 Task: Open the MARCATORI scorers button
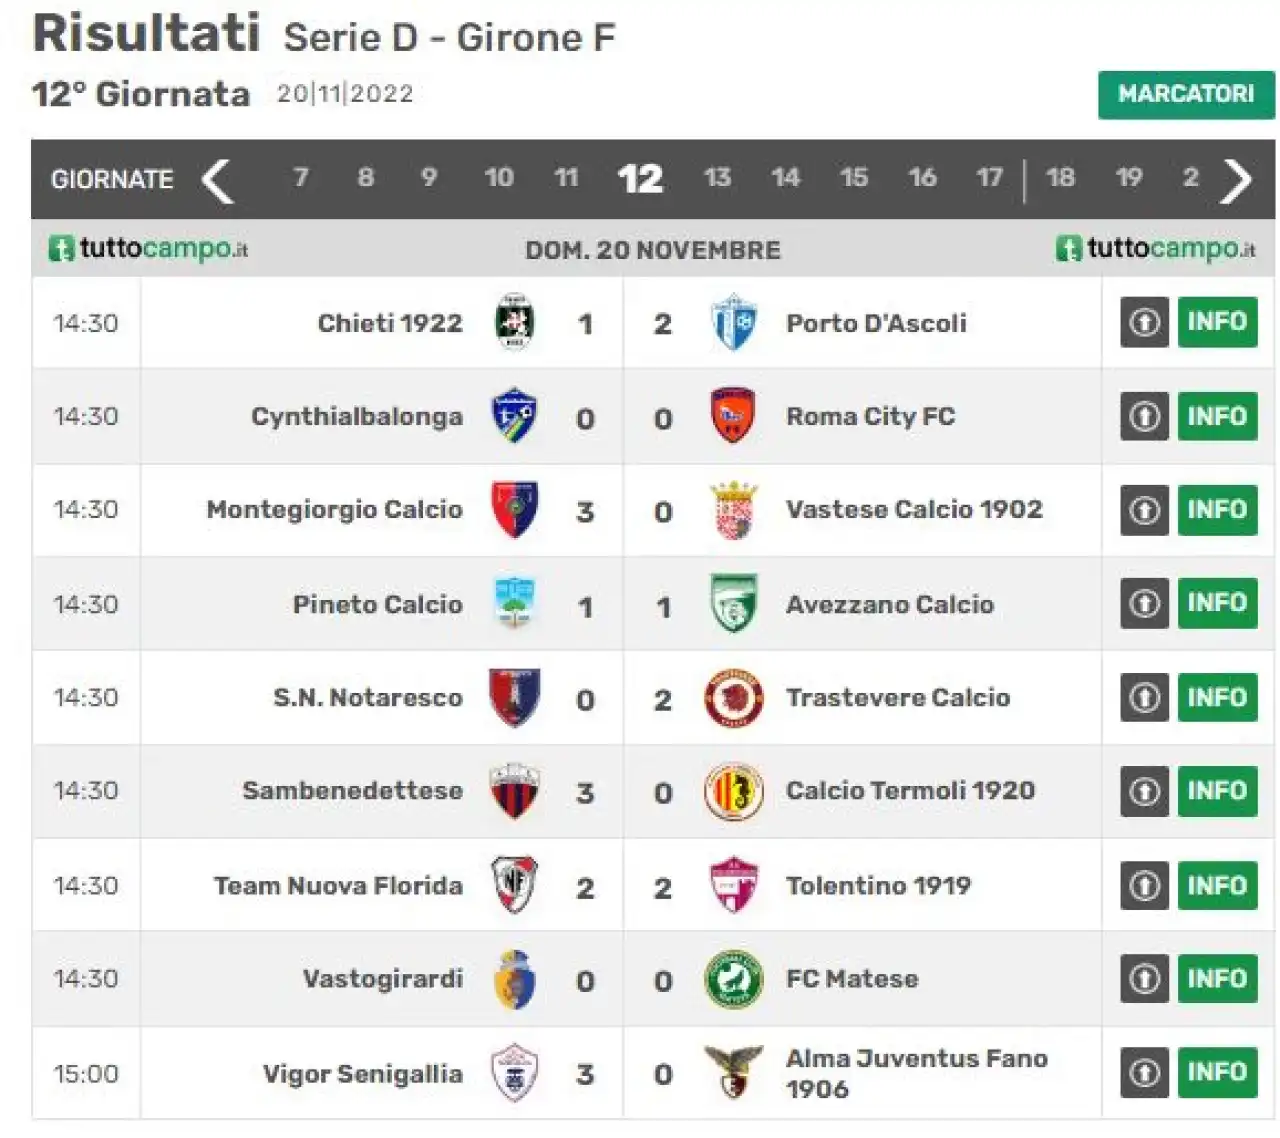[x=1186, y=94]
